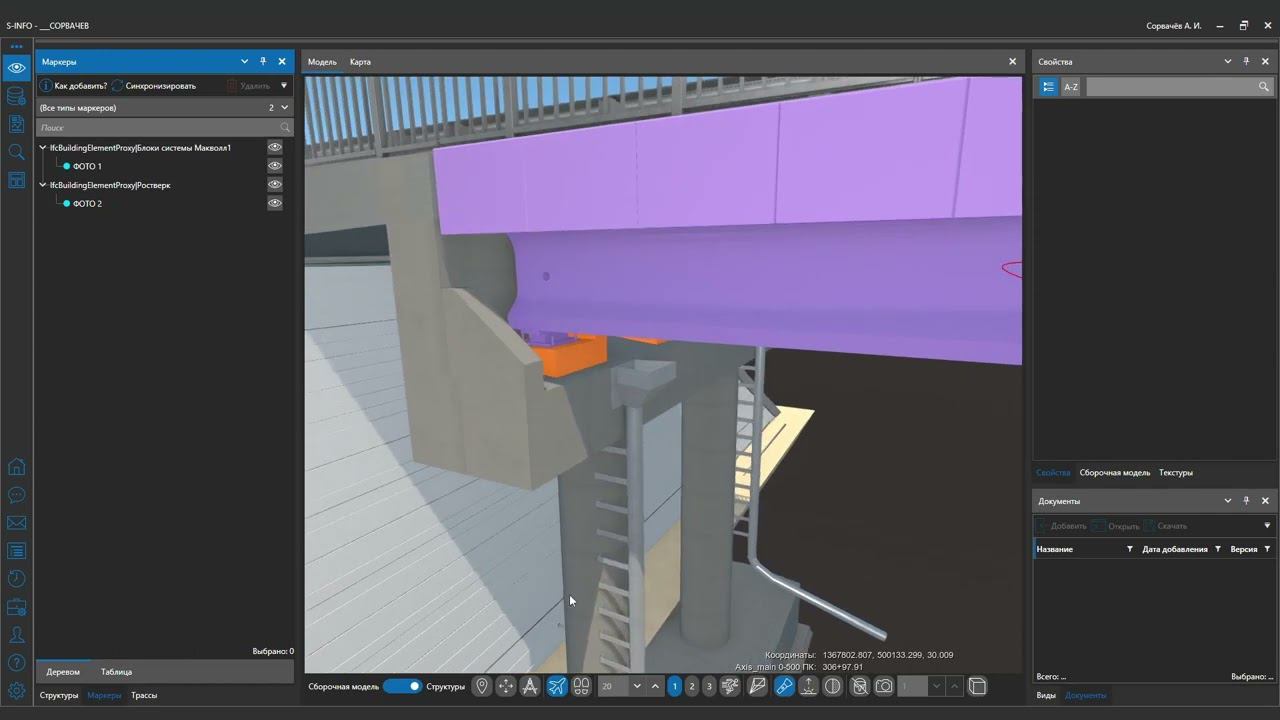
Task: Open the Documents panel options chevron
Action: point(1227,501)
